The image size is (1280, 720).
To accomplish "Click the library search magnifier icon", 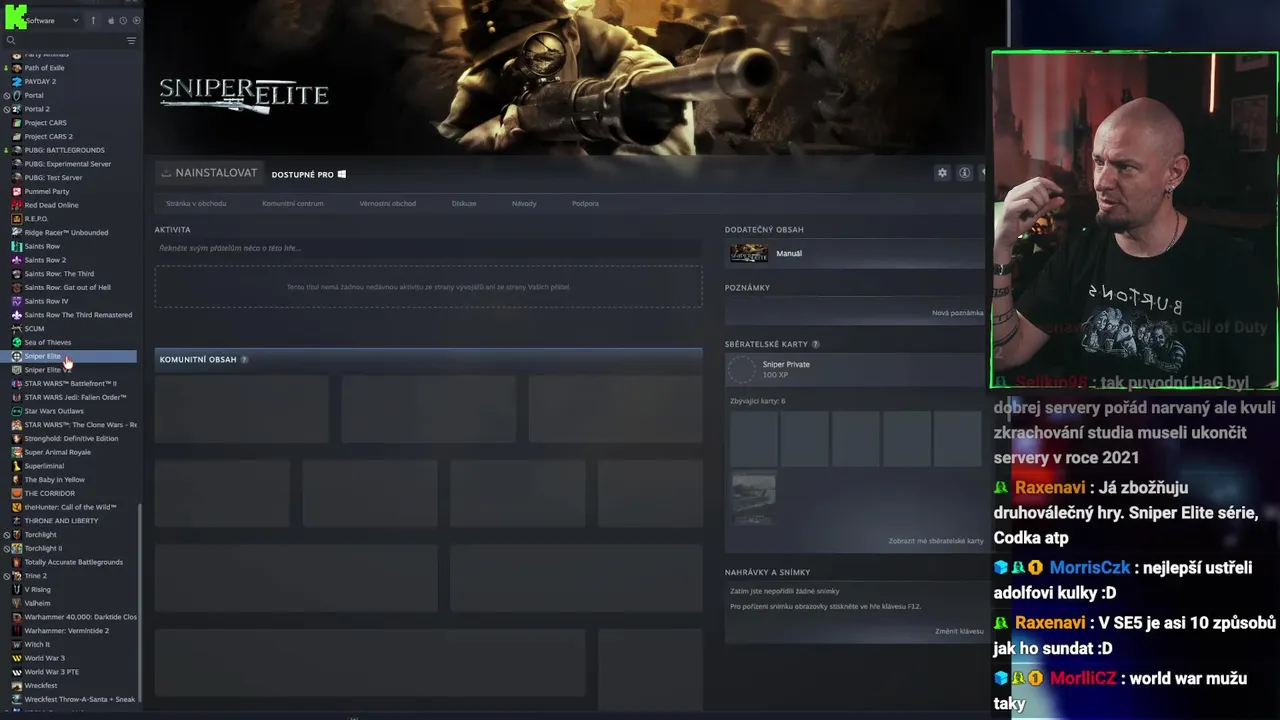I will (11, 40).
